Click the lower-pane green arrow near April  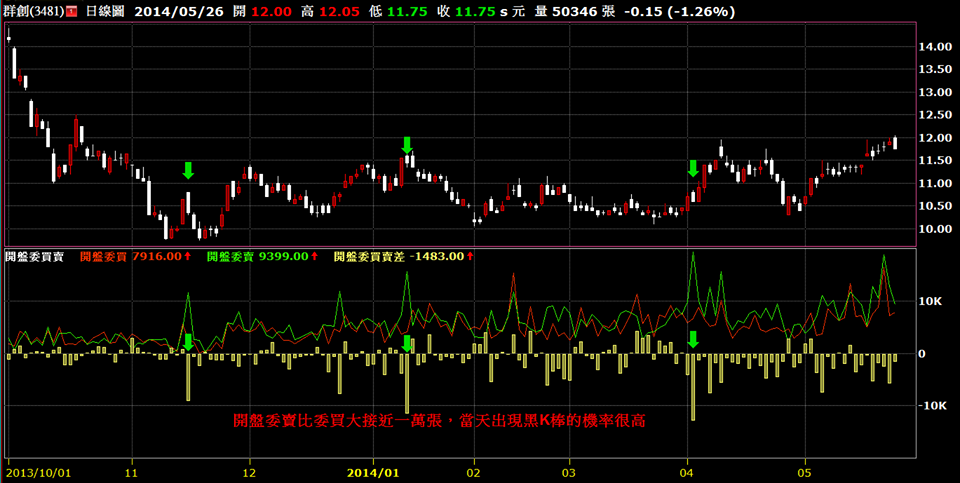[693, 340]
